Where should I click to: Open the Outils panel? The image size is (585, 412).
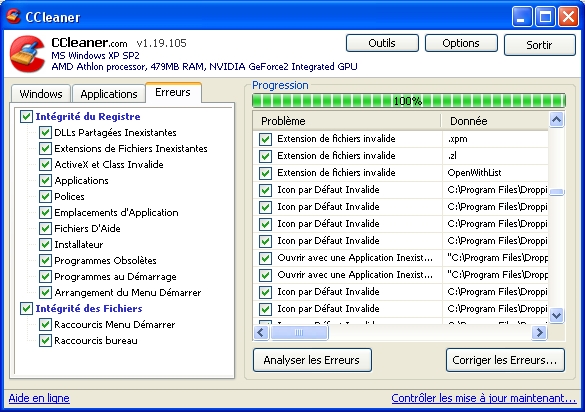[x=382, y=43]
